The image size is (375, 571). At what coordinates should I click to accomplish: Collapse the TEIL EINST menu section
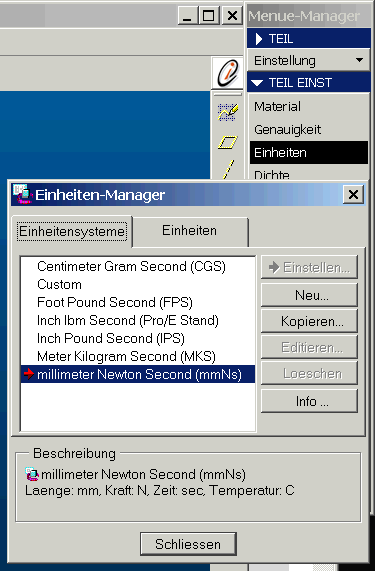pos(309,83)
